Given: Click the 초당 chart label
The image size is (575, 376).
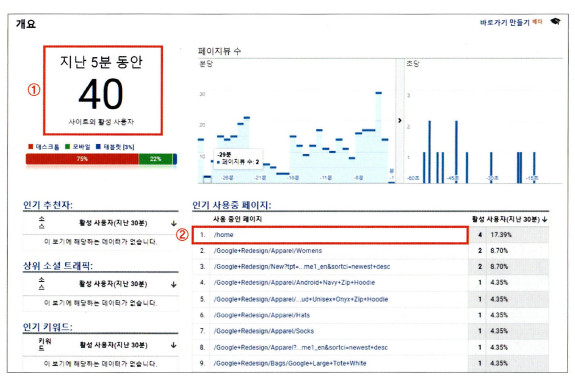Looking at the screenshot, I should 413,64.
